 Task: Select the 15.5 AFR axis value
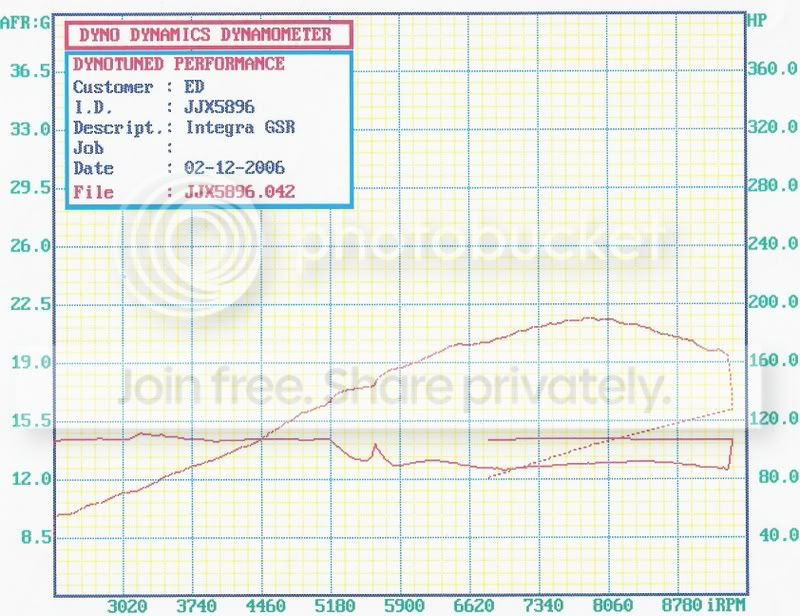pos(30,421)
